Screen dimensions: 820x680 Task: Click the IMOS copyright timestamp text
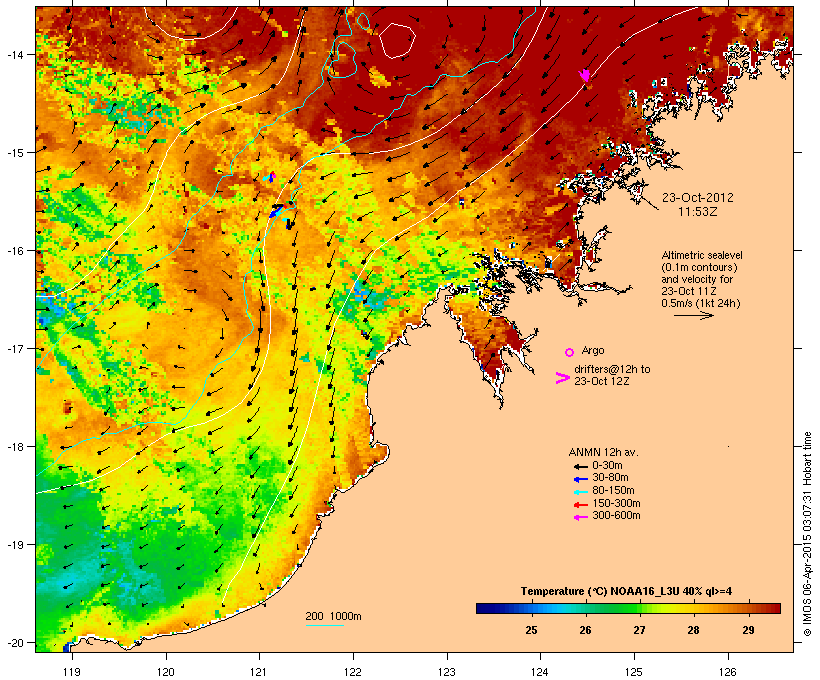click(807, 534)
